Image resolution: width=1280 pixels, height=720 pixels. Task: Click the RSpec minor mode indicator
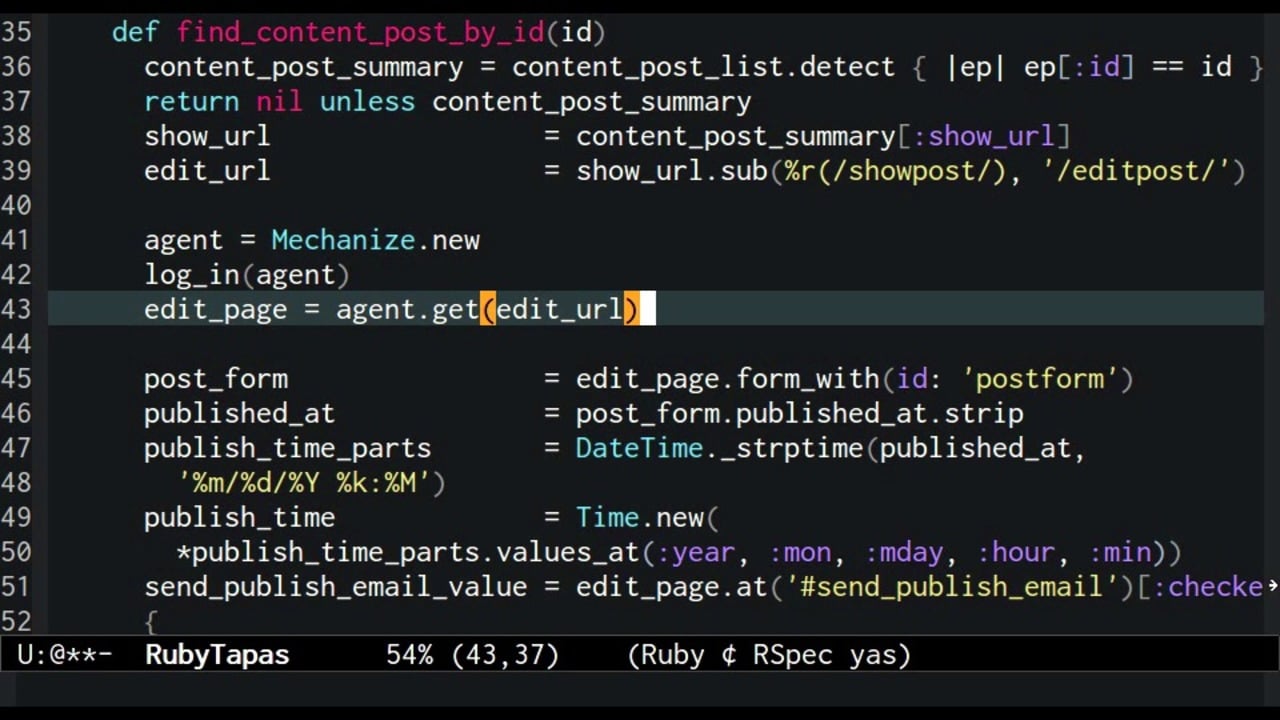click(x=792, y=654)
